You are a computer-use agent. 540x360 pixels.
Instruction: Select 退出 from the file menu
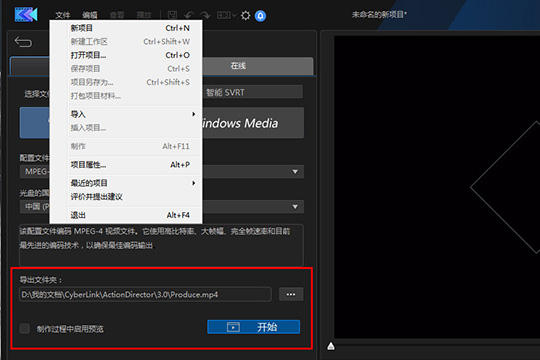pyautogui.click(x=126, y=215)
